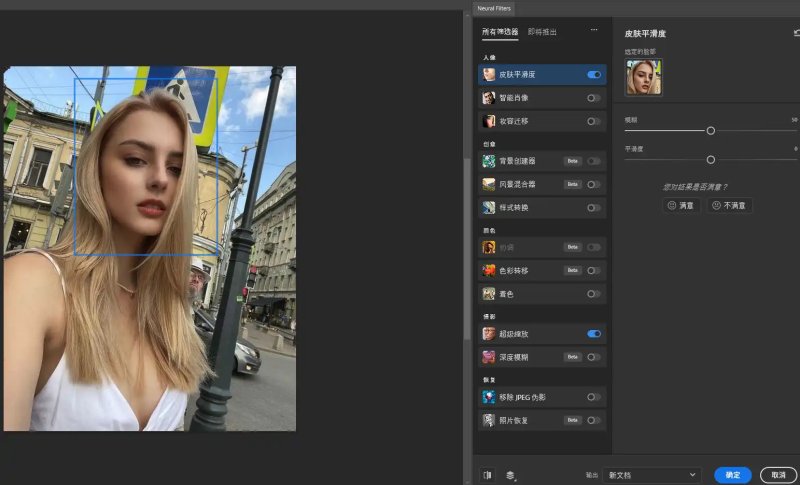Turn off the 超级缩放 toggle
The width and height of the screenshot is (800, 485).
coord(594,334)
